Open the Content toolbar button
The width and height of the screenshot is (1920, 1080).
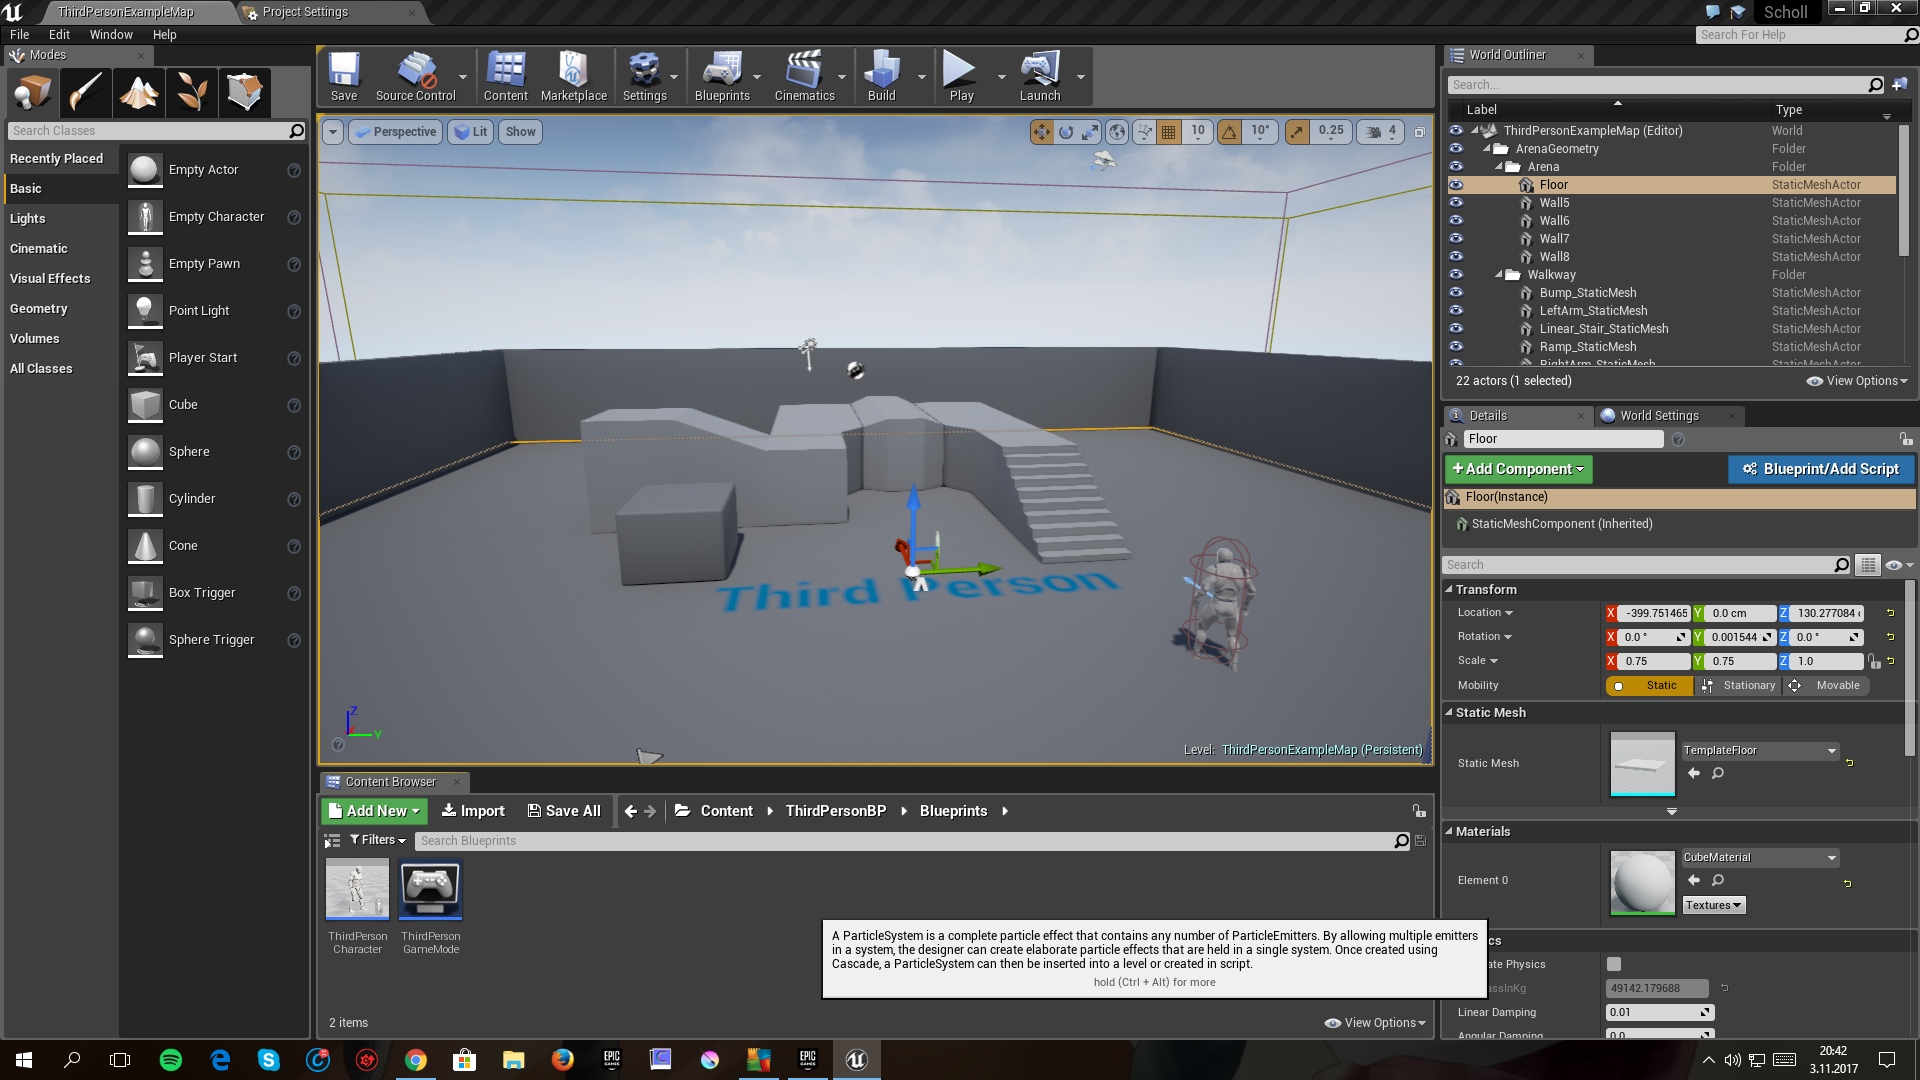pos(505,76)
